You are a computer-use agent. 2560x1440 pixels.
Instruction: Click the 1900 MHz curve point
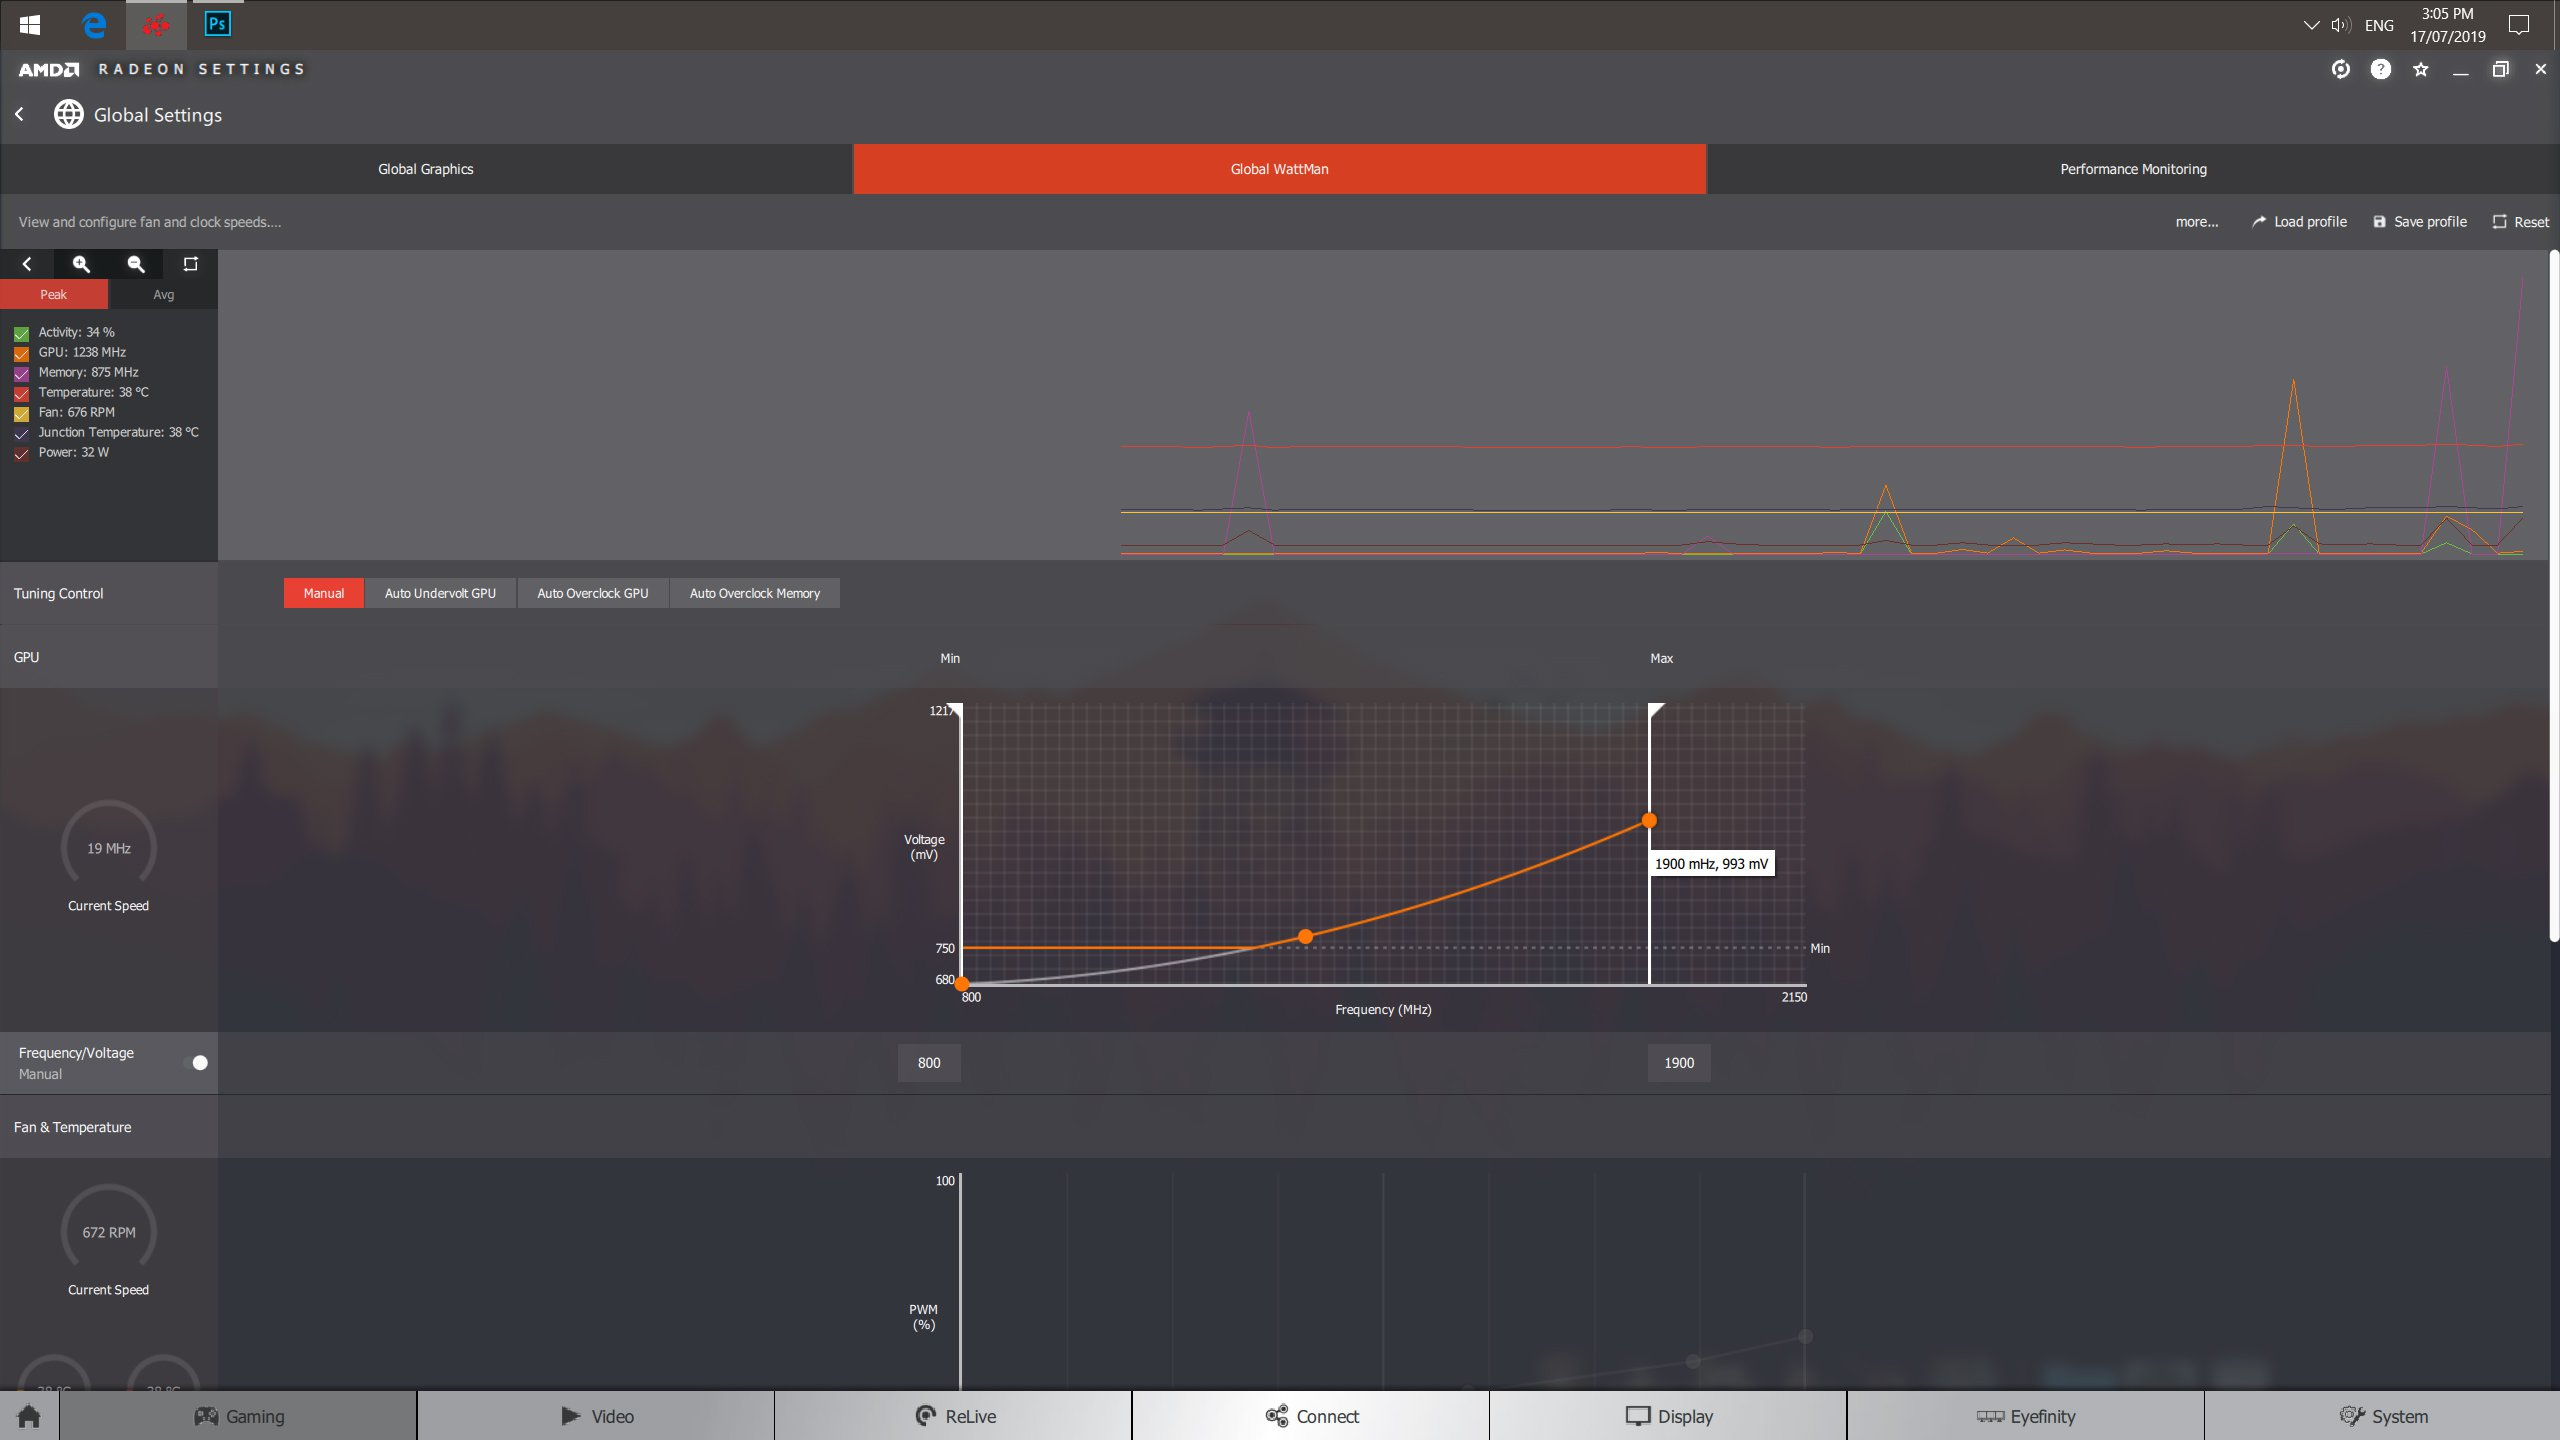pyautogui.click(x=1649, y=821)
